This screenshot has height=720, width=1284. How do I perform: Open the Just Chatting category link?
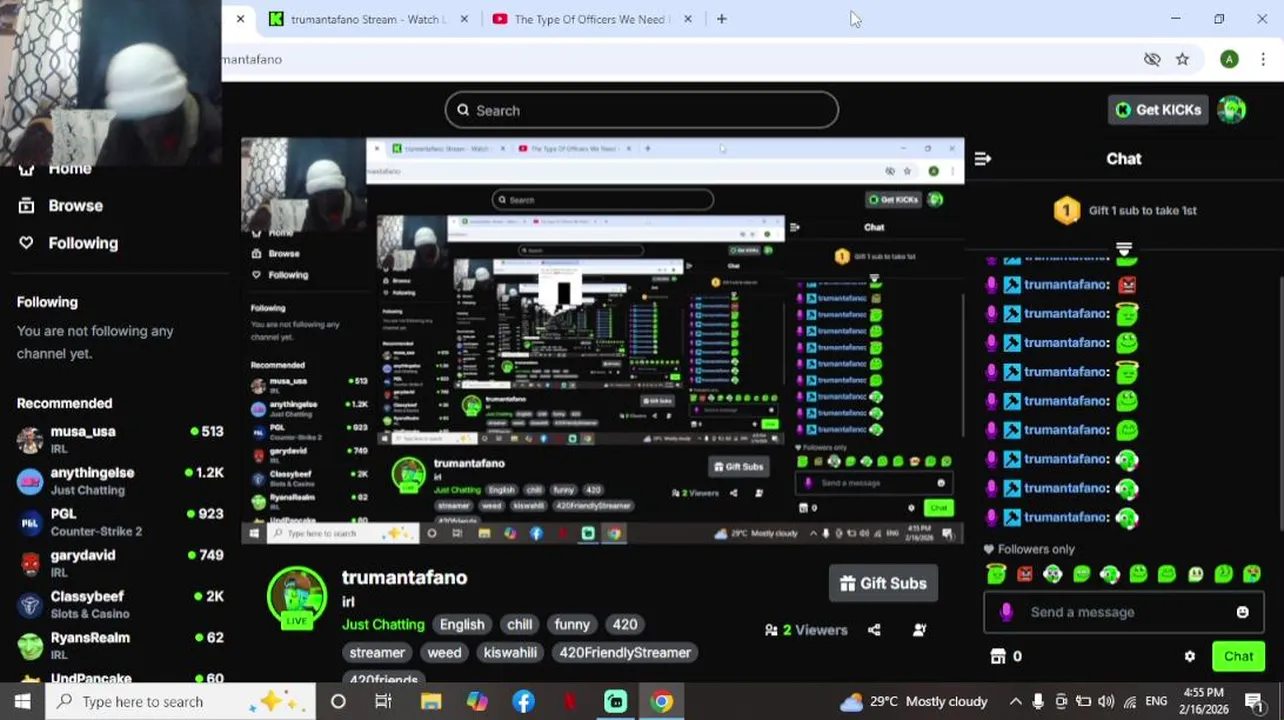tap(383, 625)
